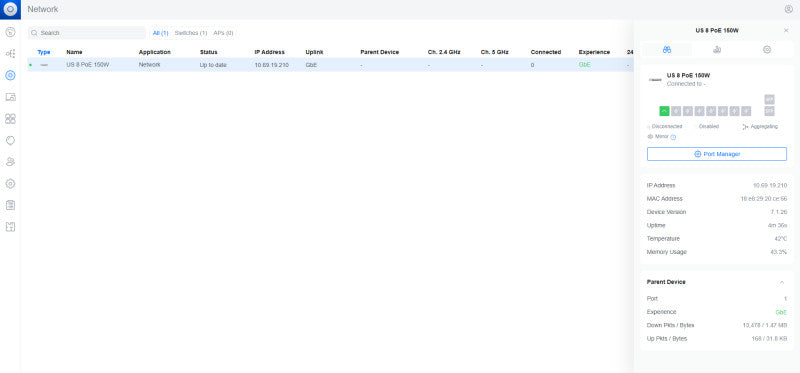Select gray port 5 in port diagram

click(x=711, y=111)
